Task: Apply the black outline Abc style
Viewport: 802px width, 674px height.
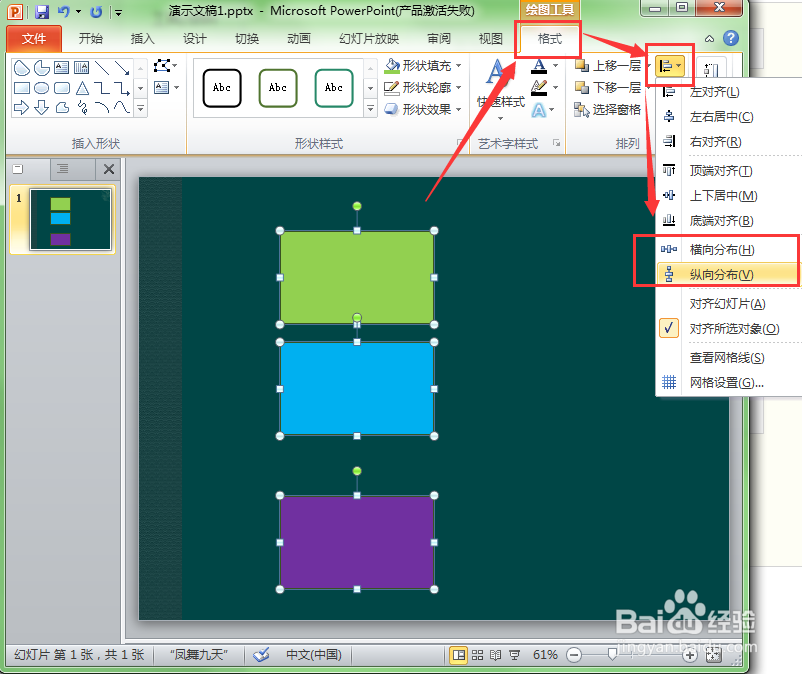Action: point(222,88)
